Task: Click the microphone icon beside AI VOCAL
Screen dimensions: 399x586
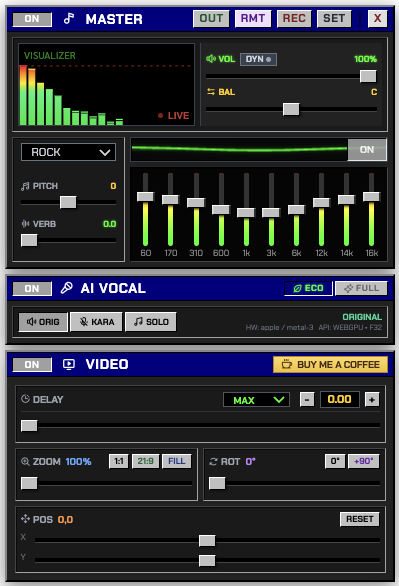Action: (66, 288)
